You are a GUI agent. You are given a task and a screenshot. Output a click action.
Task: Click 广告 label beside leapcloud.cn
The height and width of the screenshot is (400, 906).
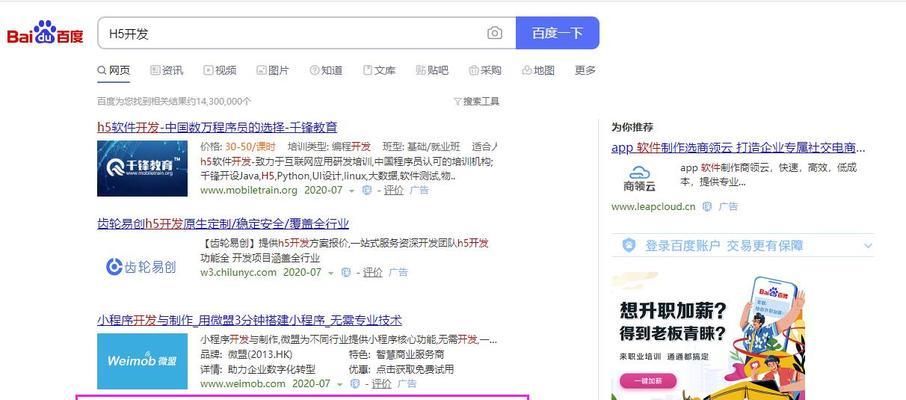click(x=728, y=206)
